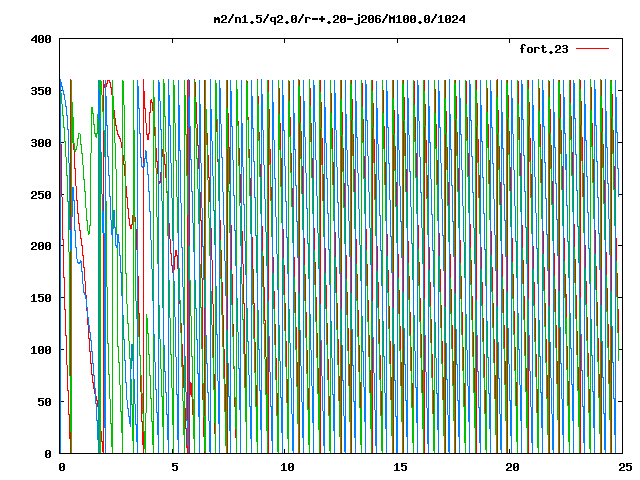Click the plot title m2/n1.5/q2.0/r-+.20-j206/M100.0/1024
The width and height of the screenshot is (640, 480).
(x=340, y=19)
